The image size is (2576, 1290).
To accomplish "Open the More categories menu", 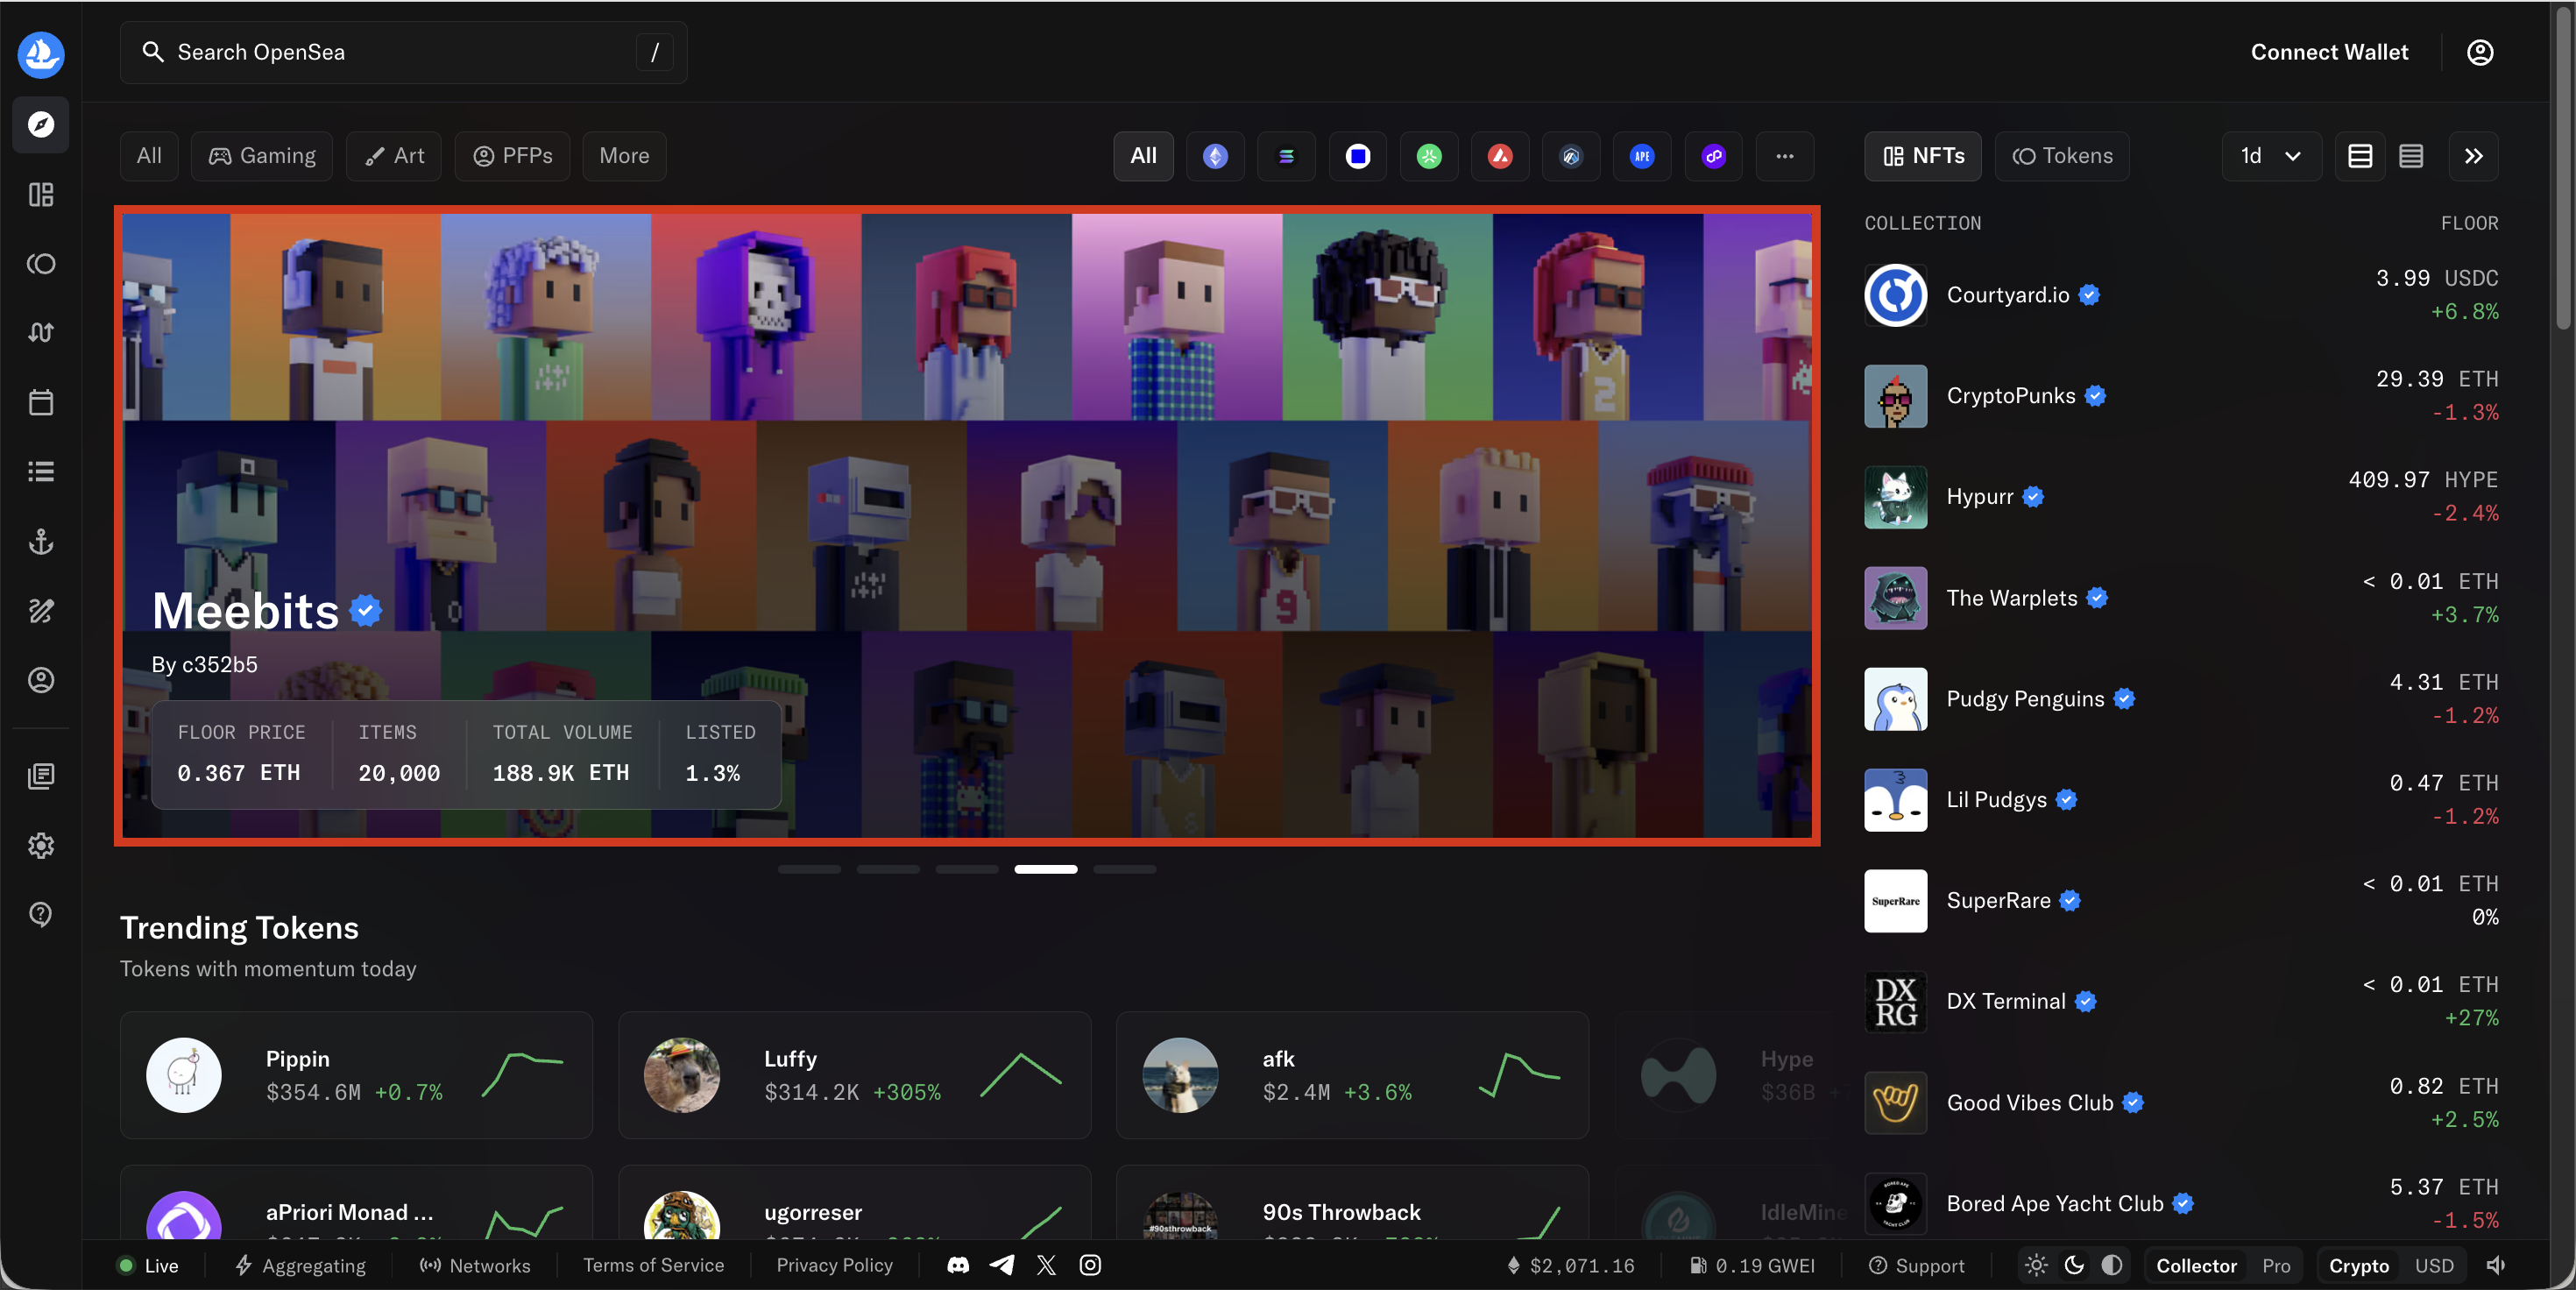I will 623,156.
